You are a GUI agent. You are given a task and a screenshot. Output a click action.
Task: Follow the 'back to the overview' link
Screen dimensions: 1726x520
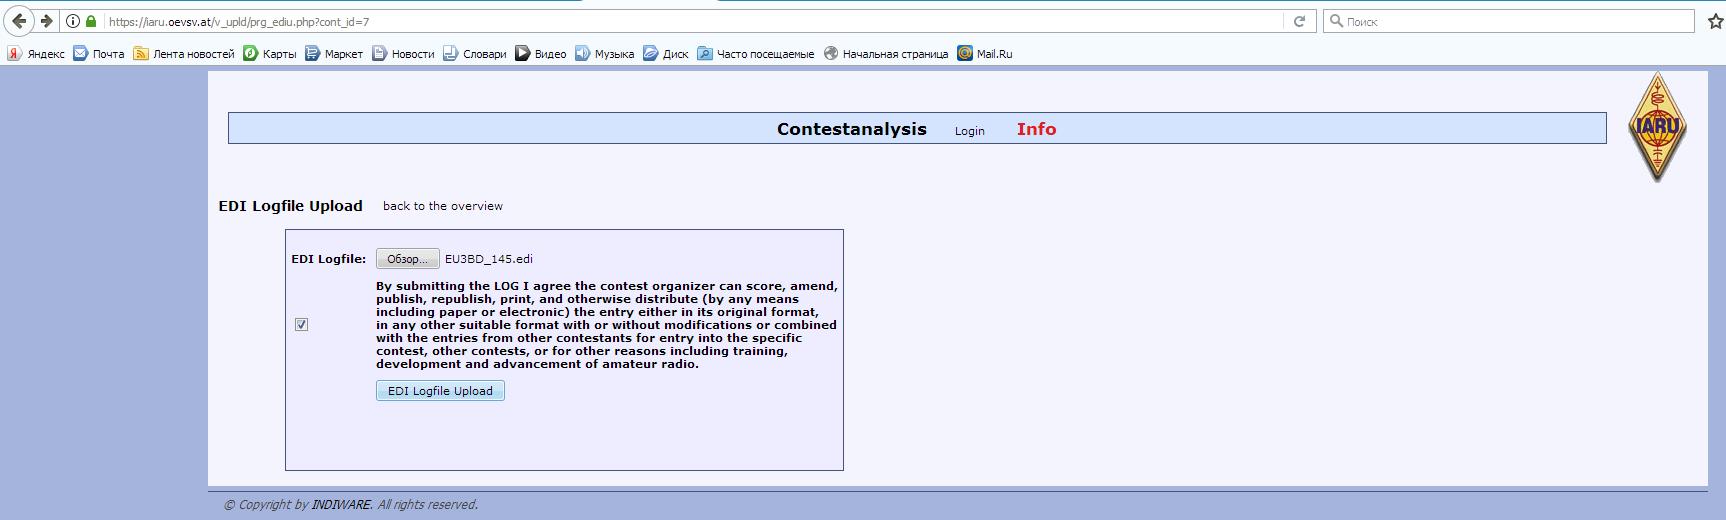coord(442,206)
